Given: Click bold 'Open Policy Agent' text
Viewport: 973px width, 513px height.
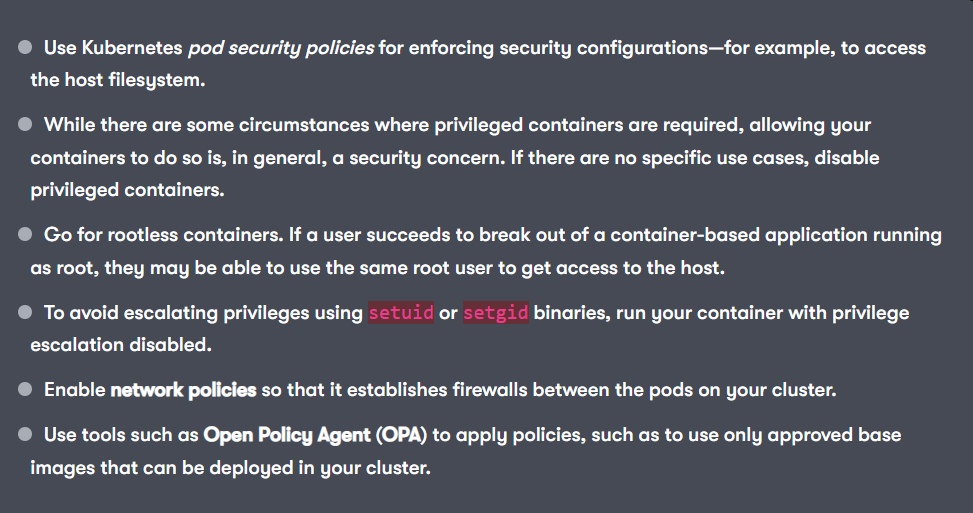Looking at the screenshot, I should tap(287, 435).
